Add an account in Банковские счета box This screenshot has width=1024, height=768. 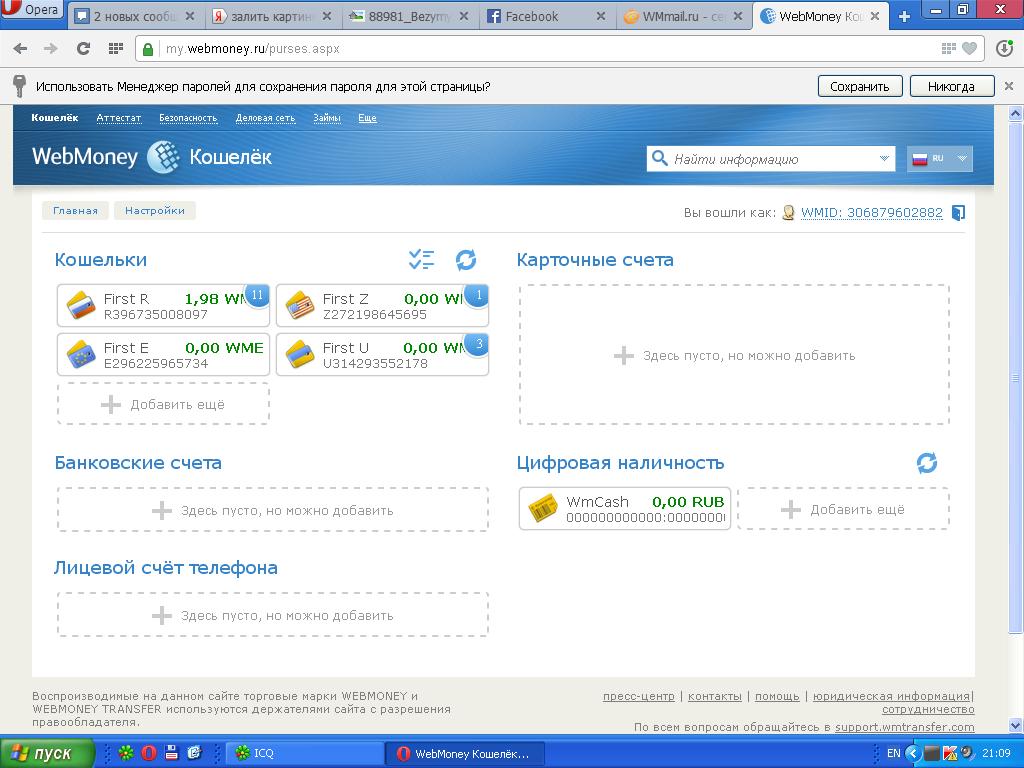pos(272,510)
